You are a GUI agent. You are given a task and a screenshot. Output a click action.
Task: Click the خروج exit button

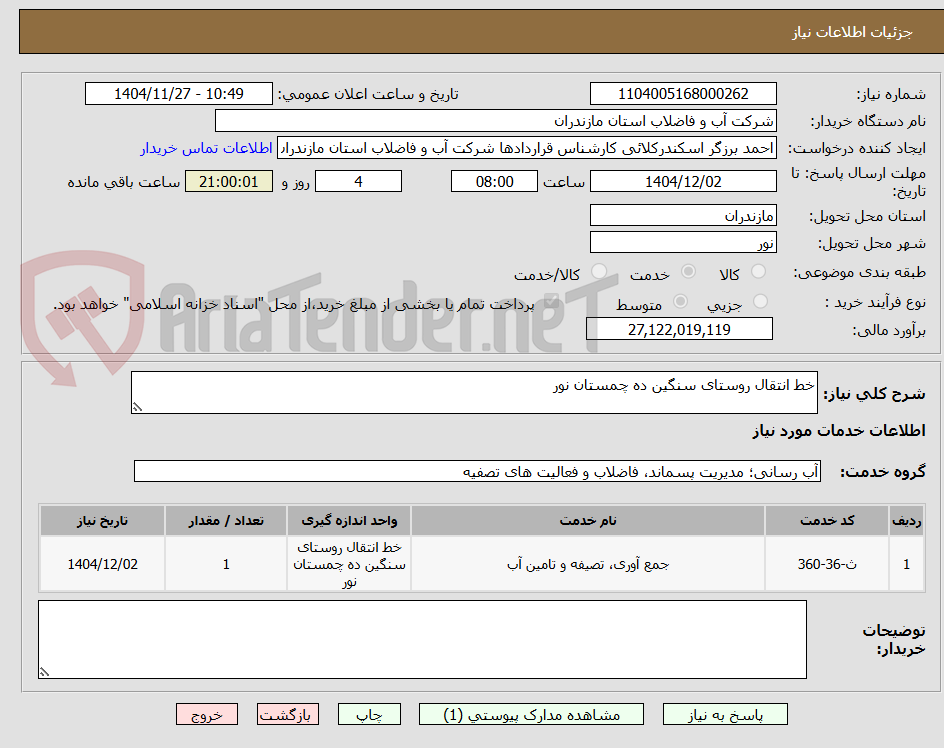[x=206, y=715]
